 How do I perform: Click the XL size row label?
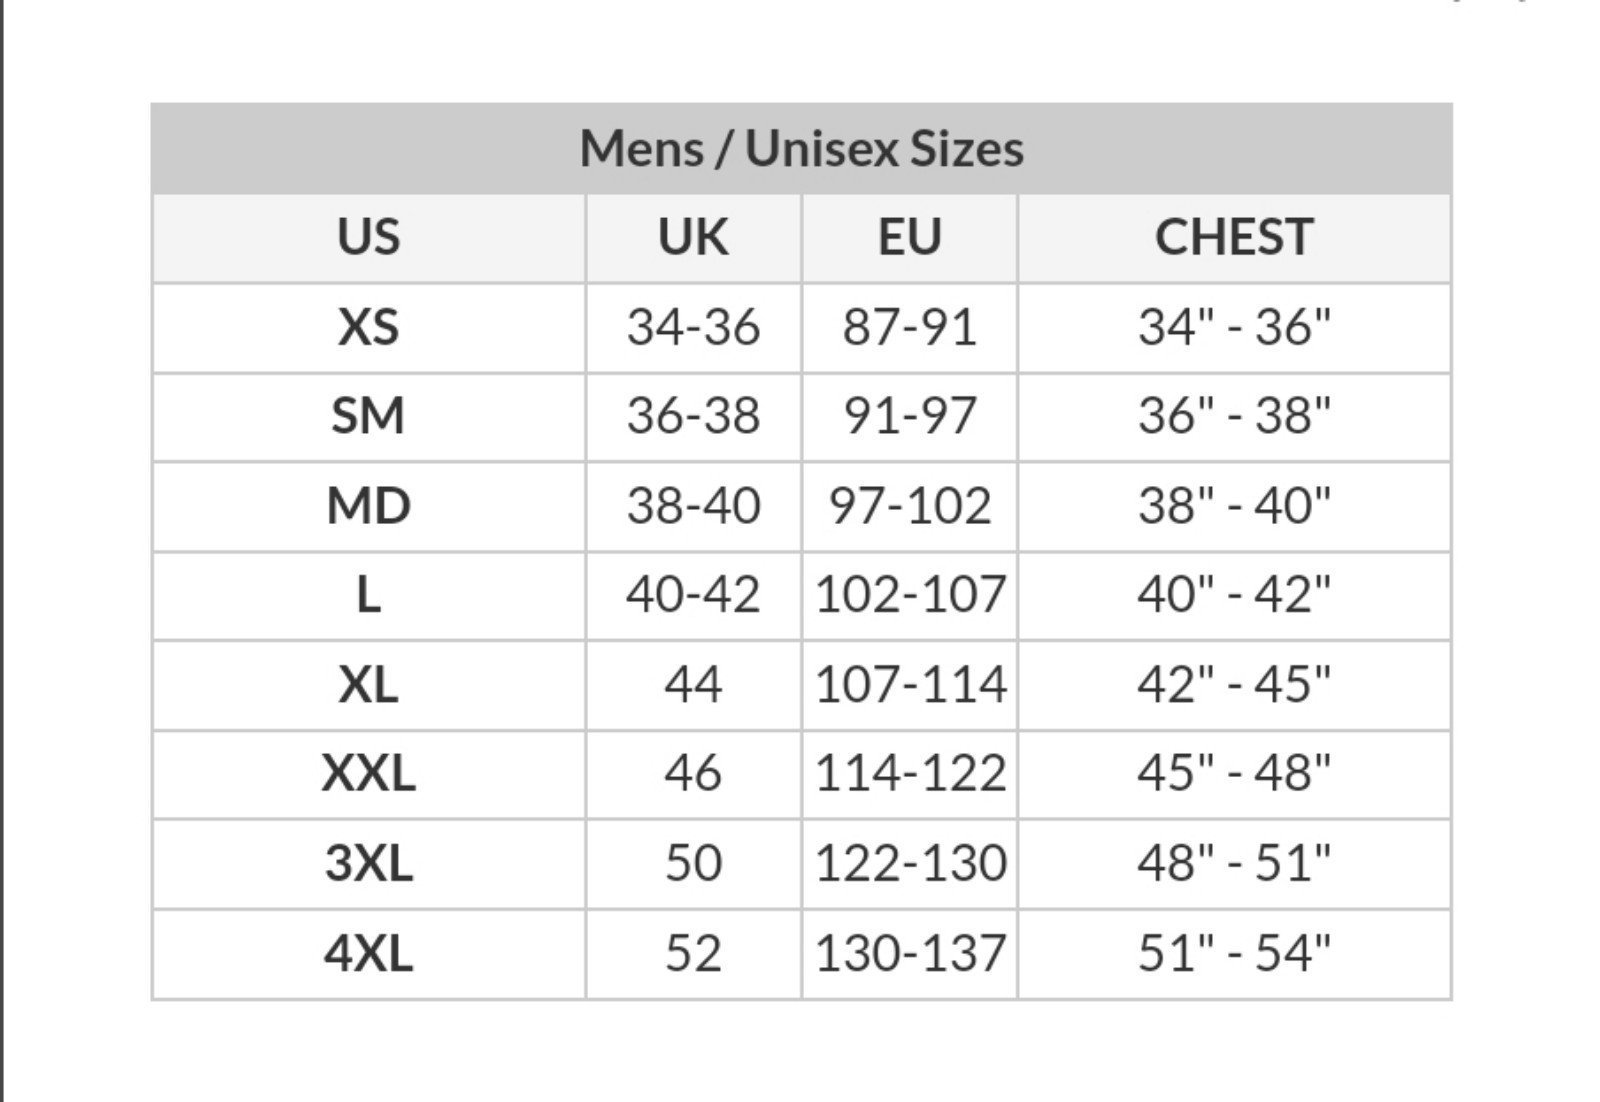click(369, 684)
